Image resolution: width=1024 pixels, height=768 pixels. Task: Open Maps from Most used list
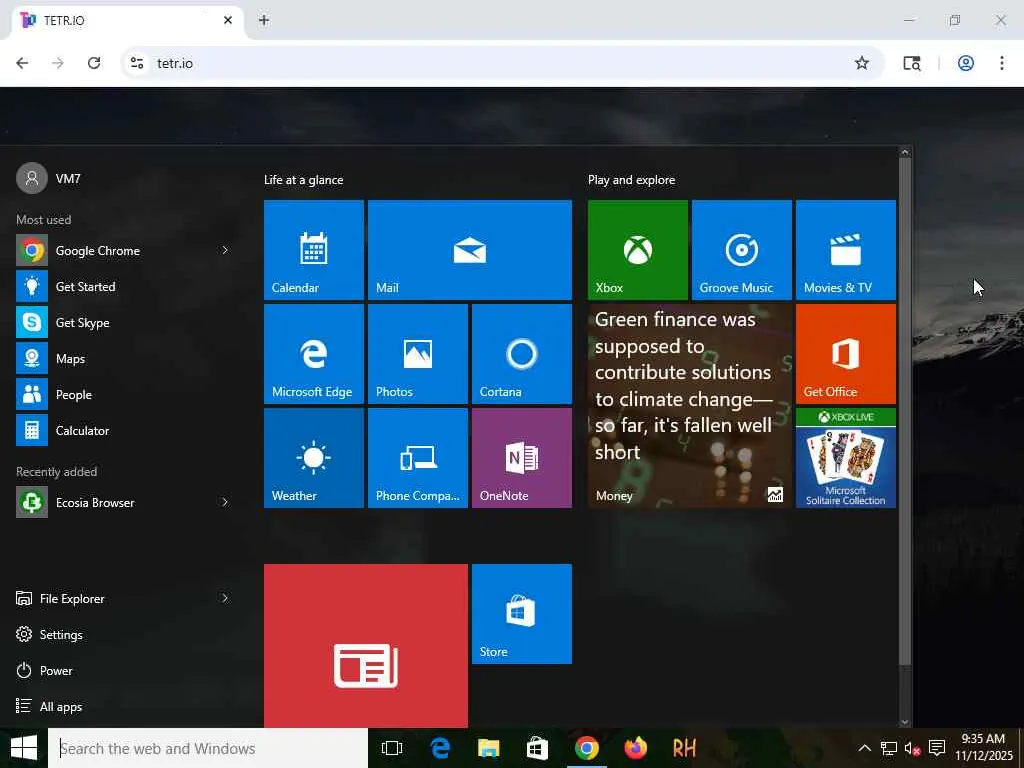(x=124, y=358)
